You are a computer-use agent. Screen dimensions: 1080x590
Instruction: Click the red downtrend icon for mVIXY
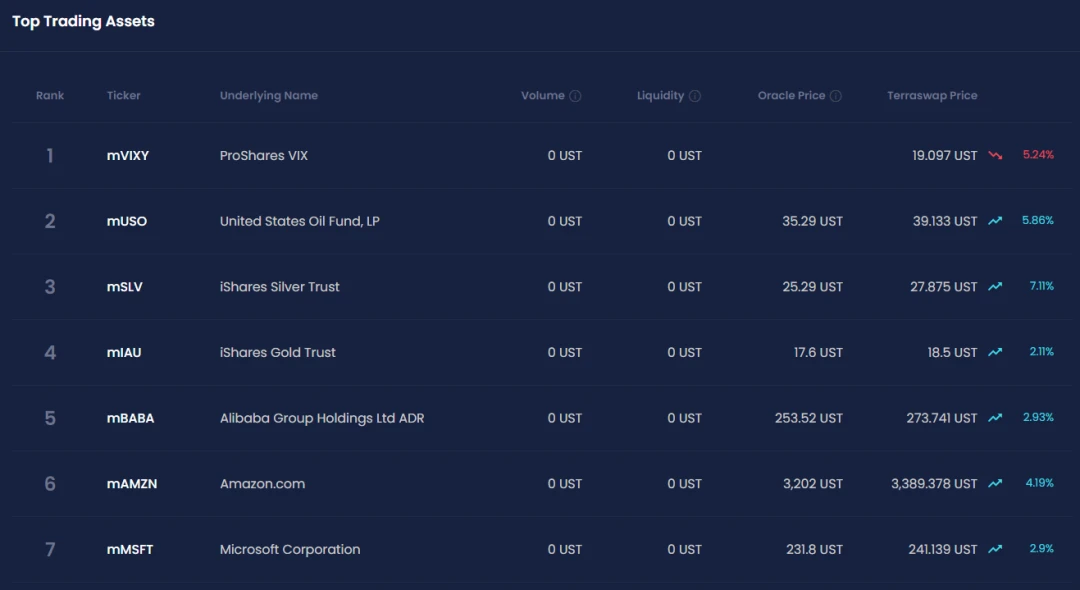tap(995, 155)
